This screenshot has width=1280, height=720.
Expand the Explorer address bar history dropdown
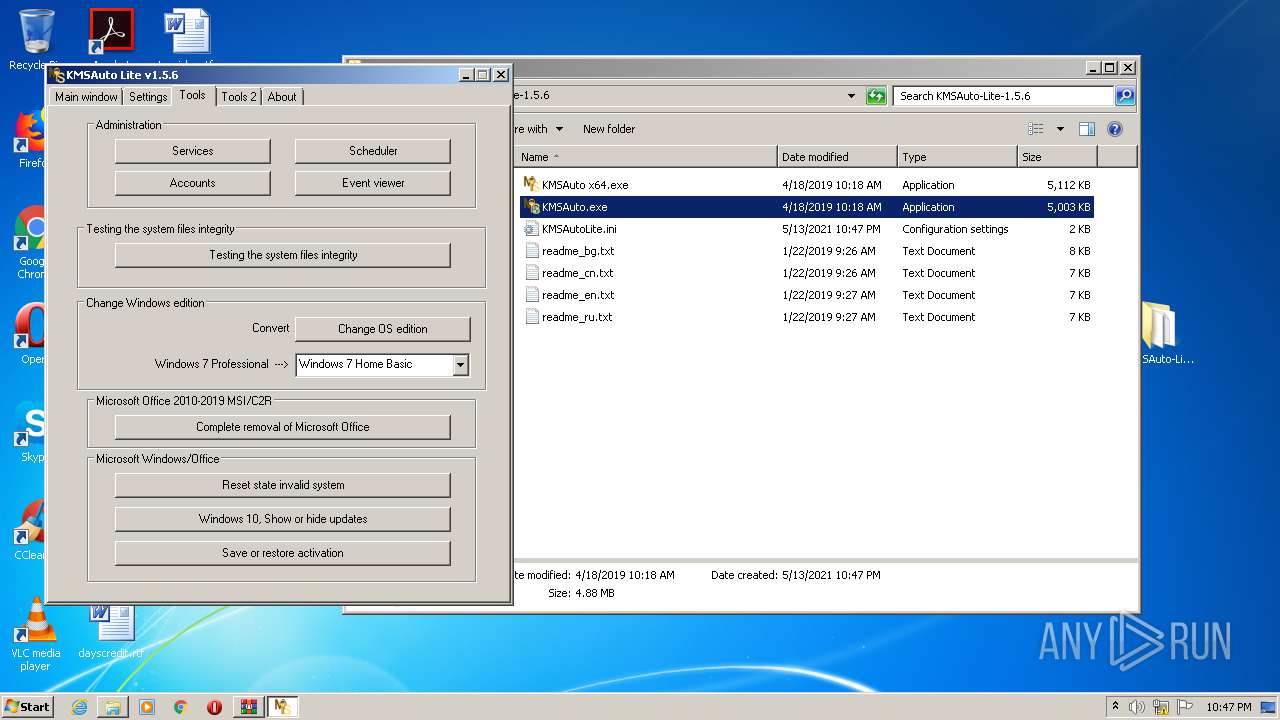[x=851, y=96]
